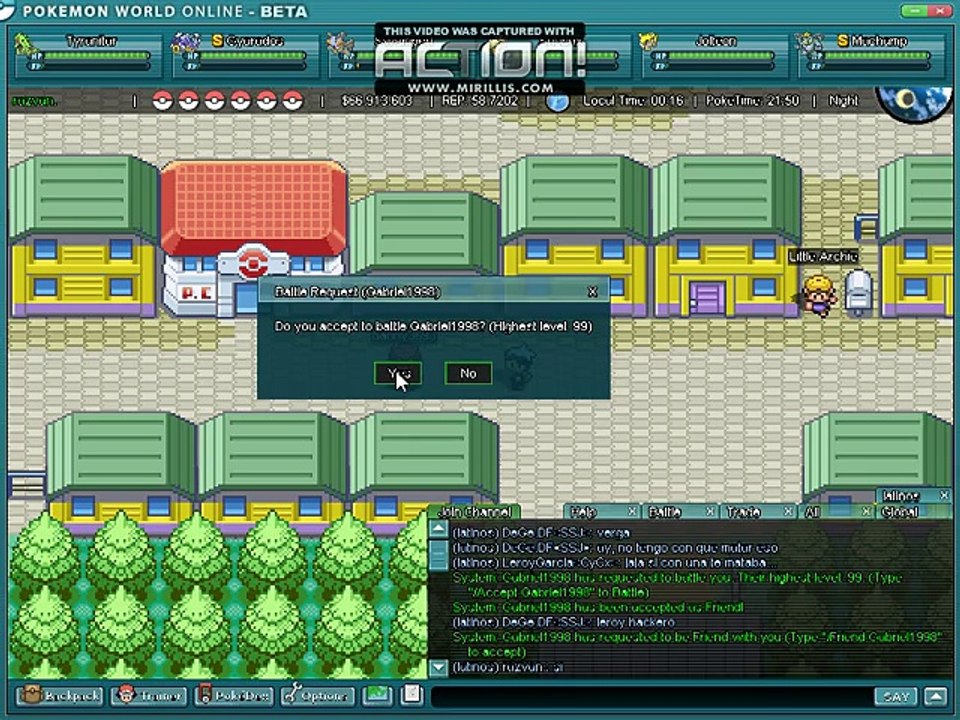Click 'requested to be Friend with you' message
Viewport: 960px width, 720px height.
(x=697, y=644)
